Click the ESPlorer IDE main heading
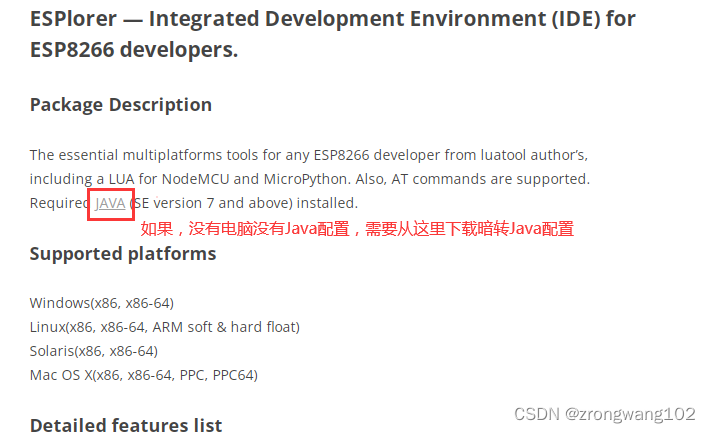This screenshot has width=710, height=433. [332, 34]
